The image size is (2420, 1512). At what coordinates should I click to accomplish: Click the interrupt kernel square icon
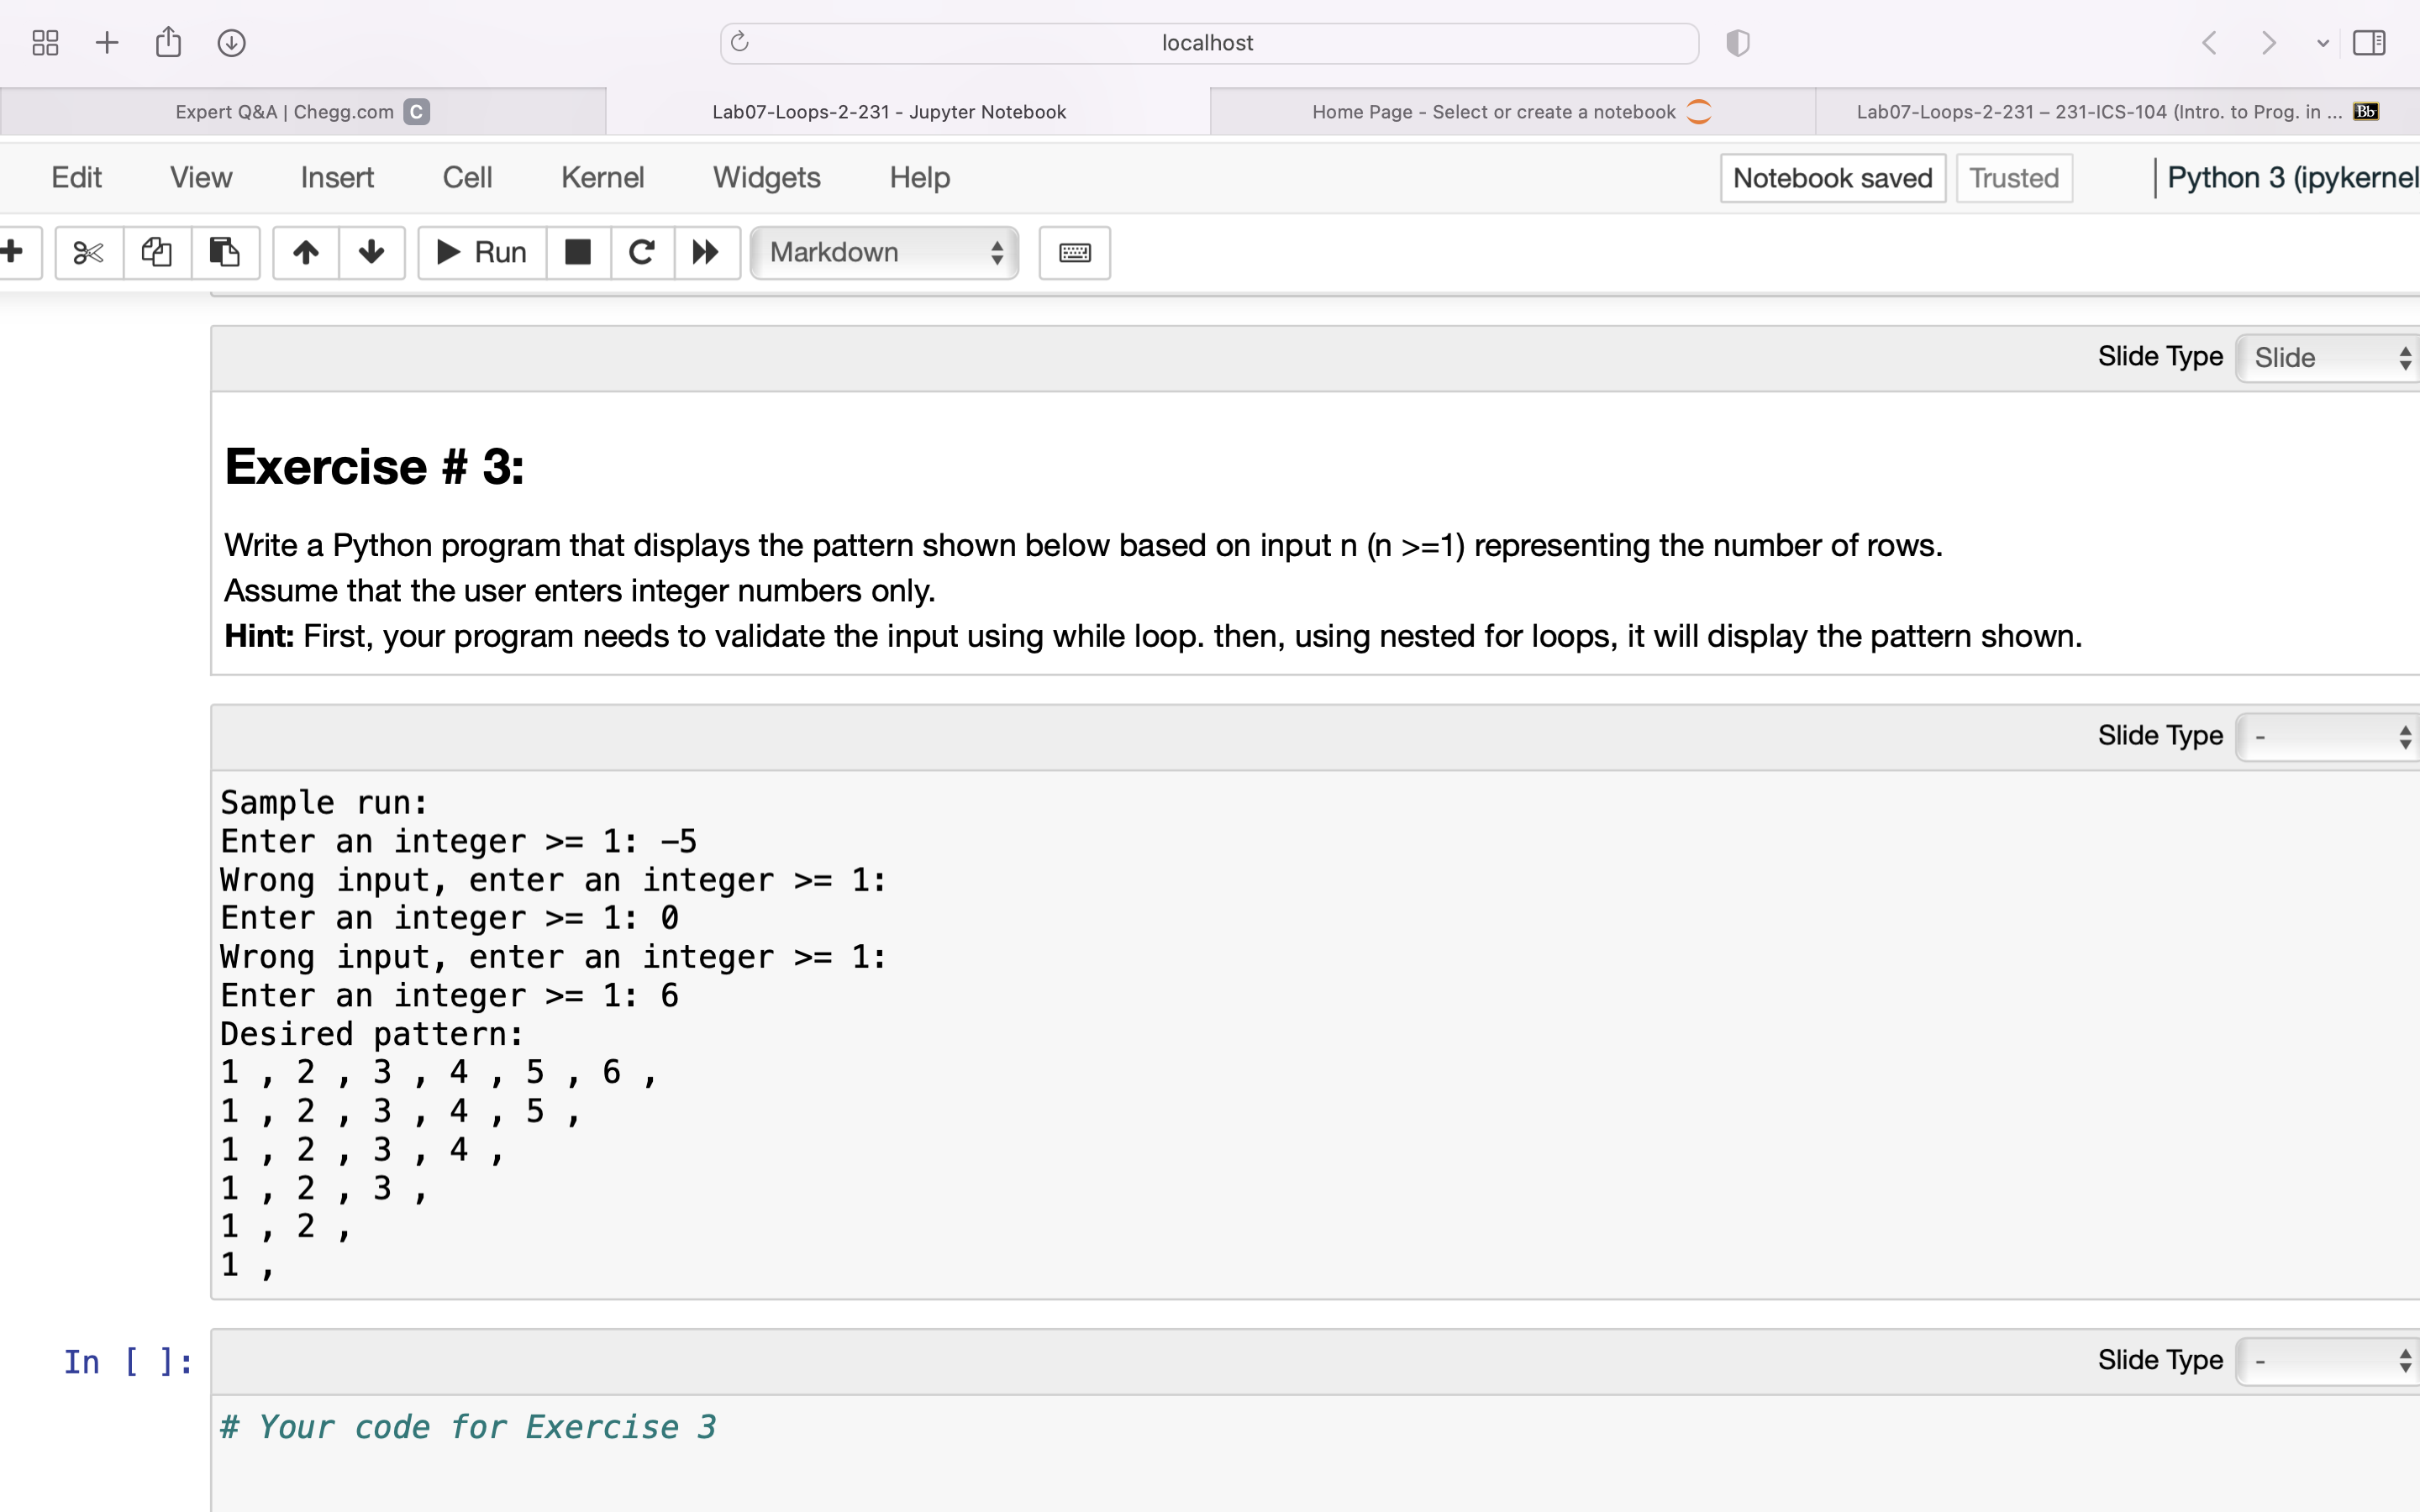pyautogui.click(x=576, y=253)
